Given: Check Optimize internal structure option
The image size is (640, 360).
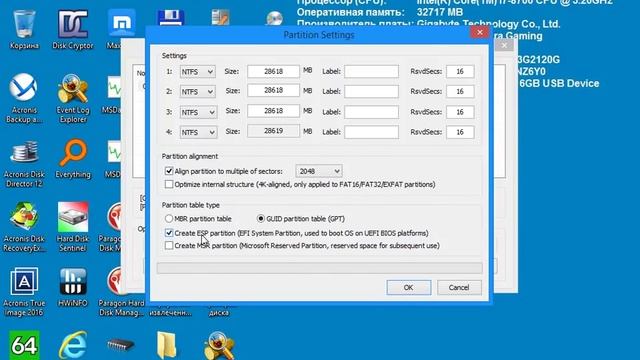Looking at the screenshot, I should pos(169,184).
